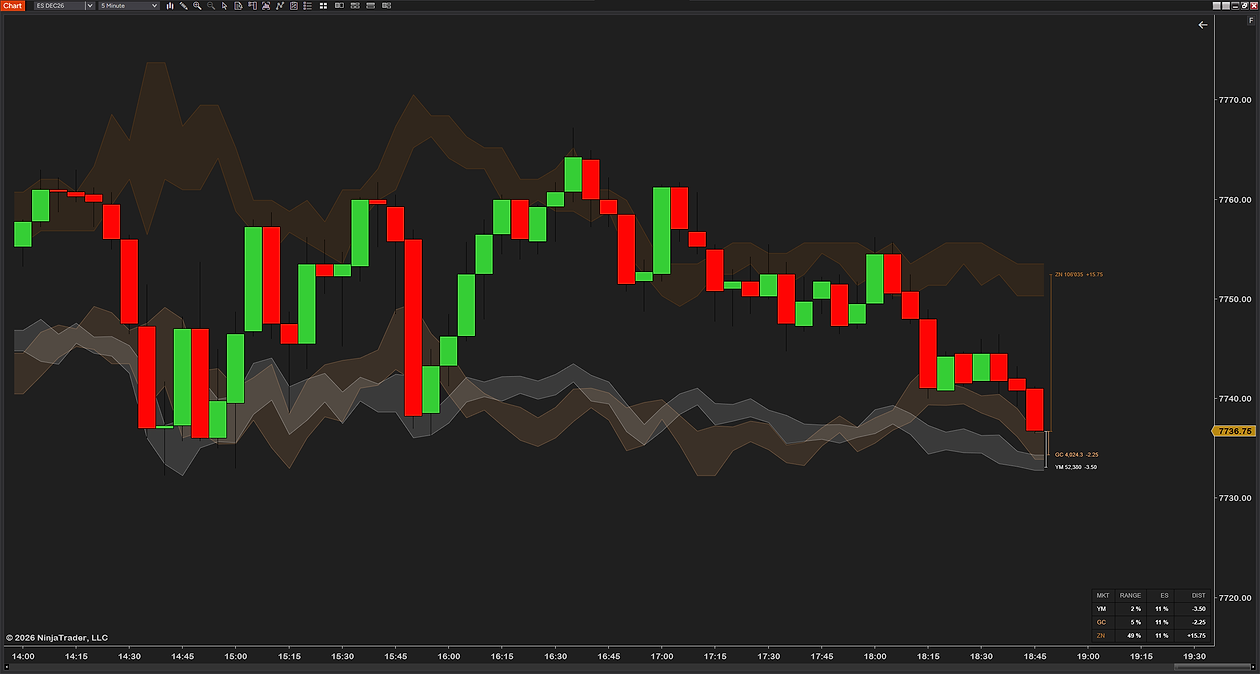Click the last red candle near 18:45
The height and width of the screenshot is (674, 1260).
pos(1035,410)
